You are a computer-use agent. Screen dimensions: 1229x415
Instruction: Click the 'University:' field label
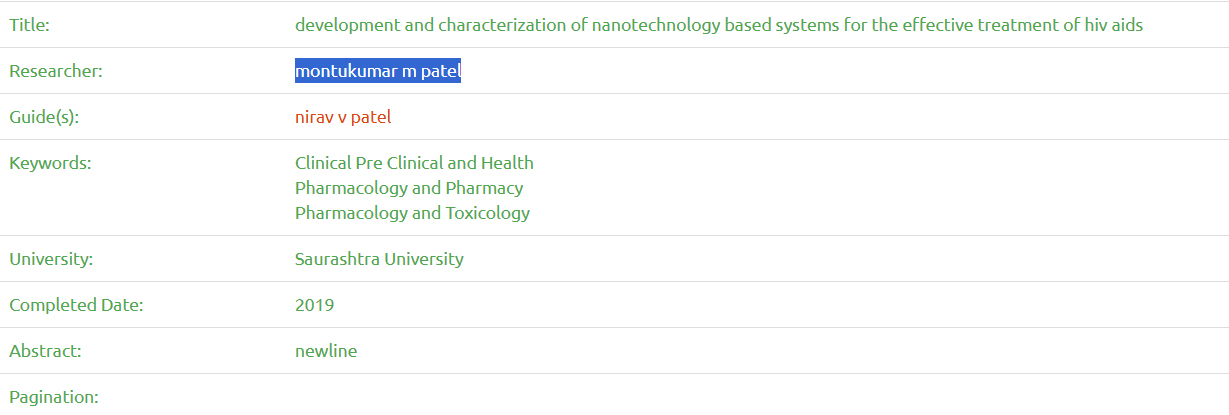[x=51, y=259]
